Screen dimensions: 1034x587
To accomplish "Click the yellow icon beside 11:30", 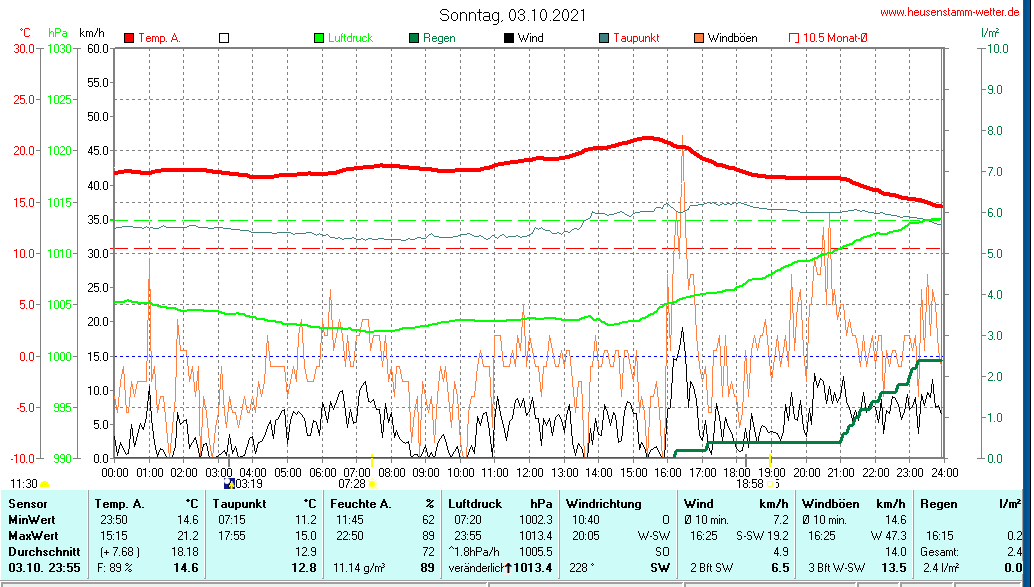I will [x=45, y=484].
